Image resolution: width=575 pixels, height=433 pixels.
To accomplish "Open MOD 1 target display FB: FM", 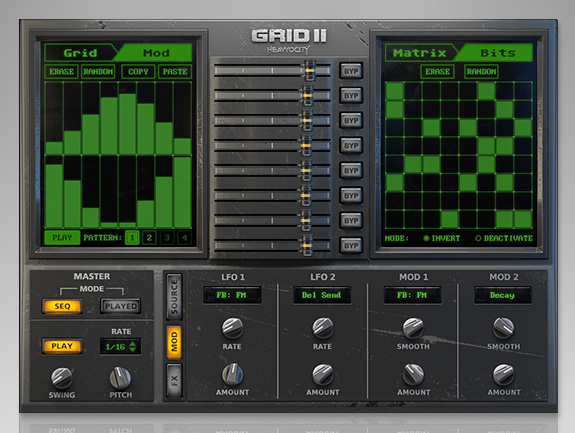I will (412, 295).
